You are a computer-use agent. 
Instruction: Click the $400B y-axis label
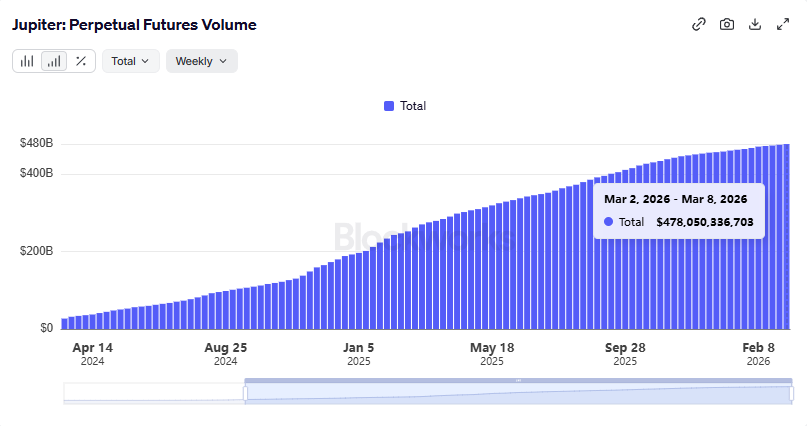tap(36, 173)
